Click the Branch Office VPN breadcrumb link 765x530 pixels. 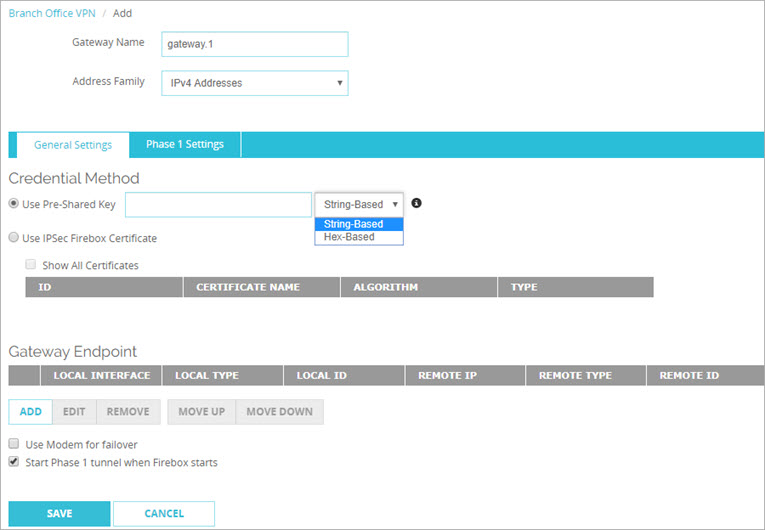click(x=54, y=13)
